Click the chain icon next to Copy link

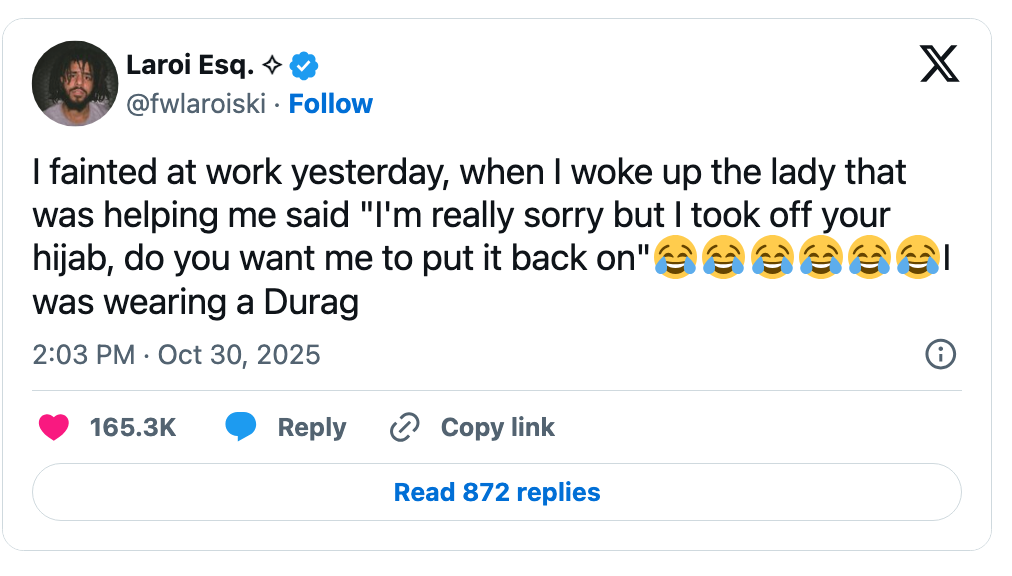[404, 426]
